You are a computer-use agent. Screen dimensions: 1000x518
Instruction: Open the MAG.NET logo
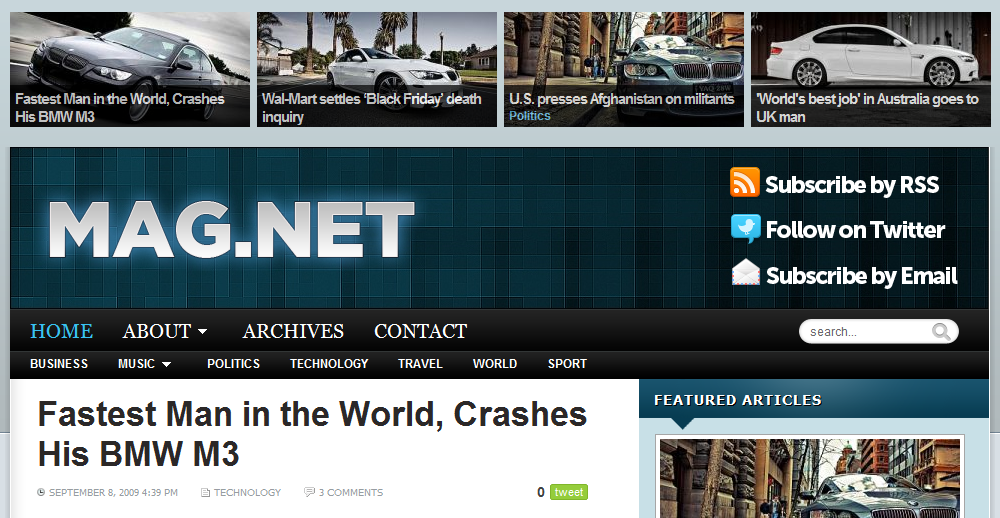pos(231,230)
